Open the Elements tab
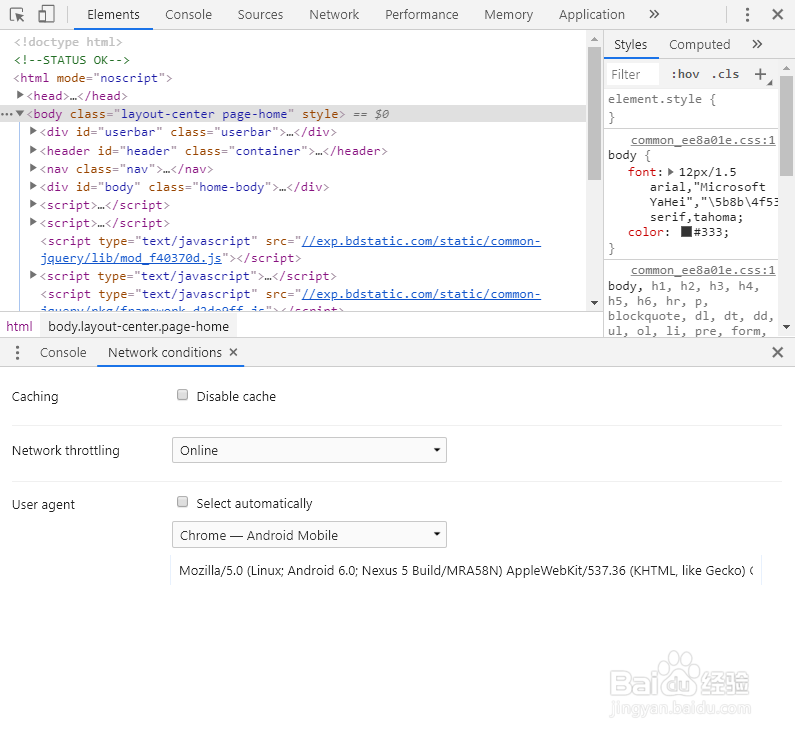Image resolution: width=795 pixels, height=736 pixels. click(x=113, y=15)
